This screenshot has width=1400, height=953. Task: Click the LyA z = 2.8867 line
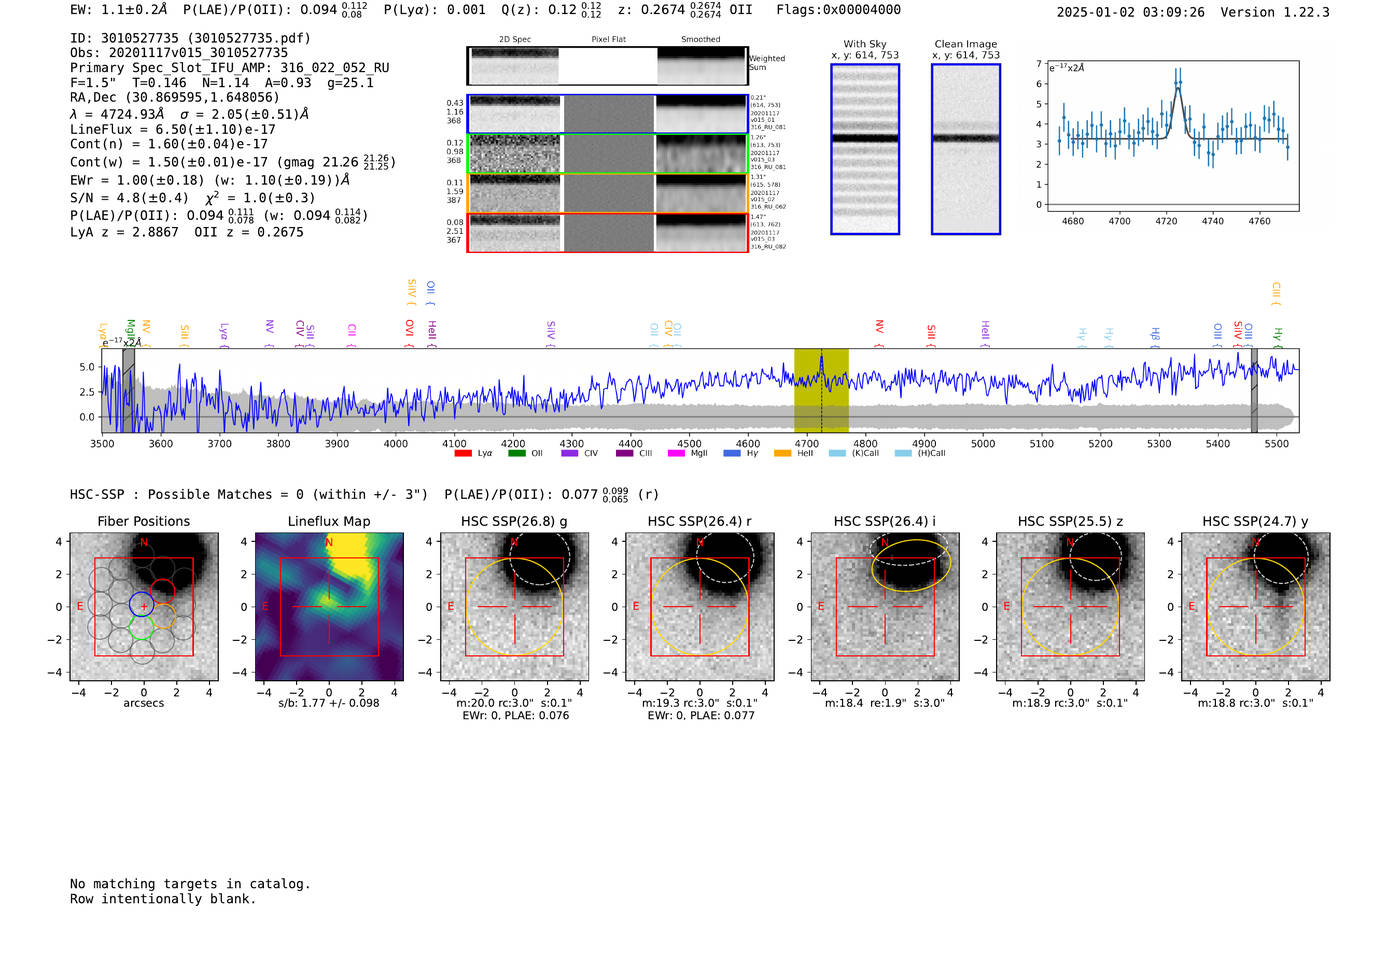click(187, 232)
